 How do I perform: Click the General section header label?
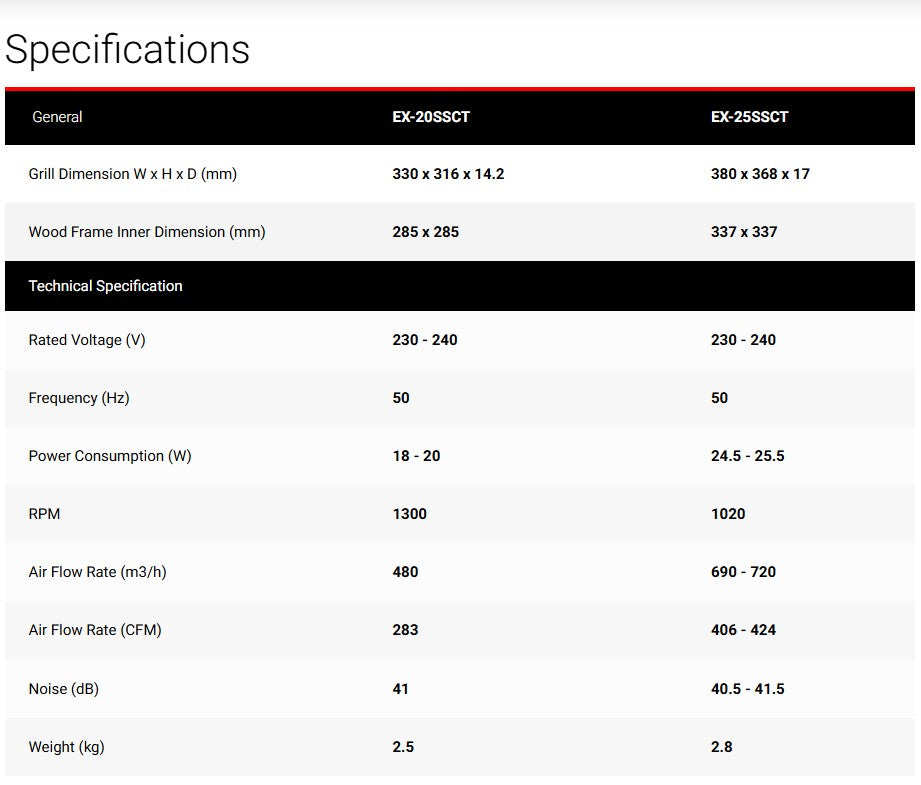[x=57, y=117]
